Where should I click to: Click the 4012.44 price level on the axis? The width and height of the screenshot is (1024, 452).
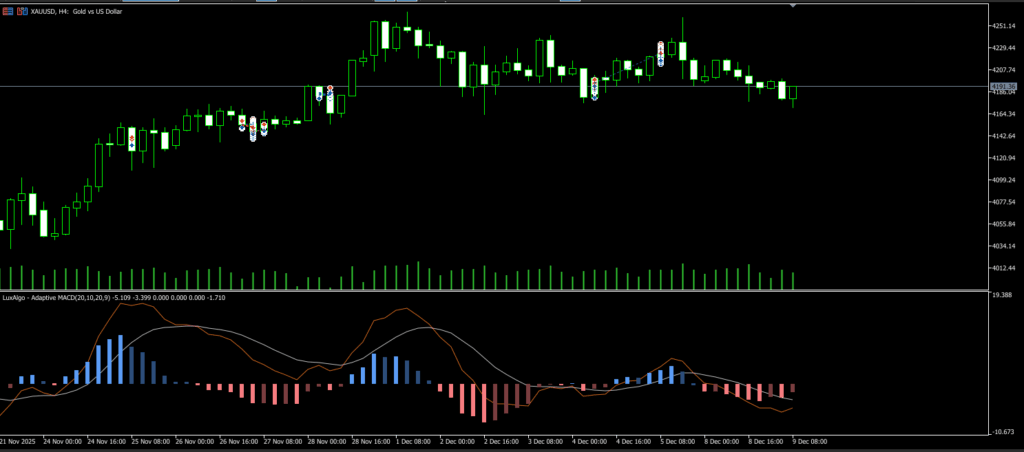[1005, 268]
